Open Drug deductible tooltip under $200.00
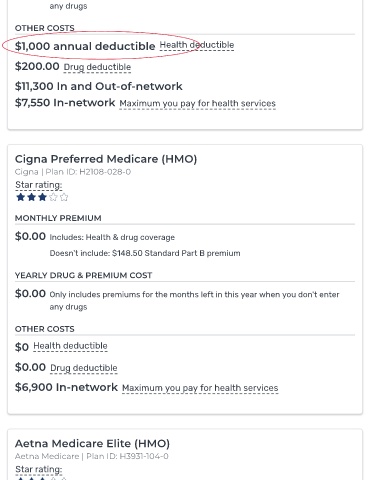 click(97, 67)
